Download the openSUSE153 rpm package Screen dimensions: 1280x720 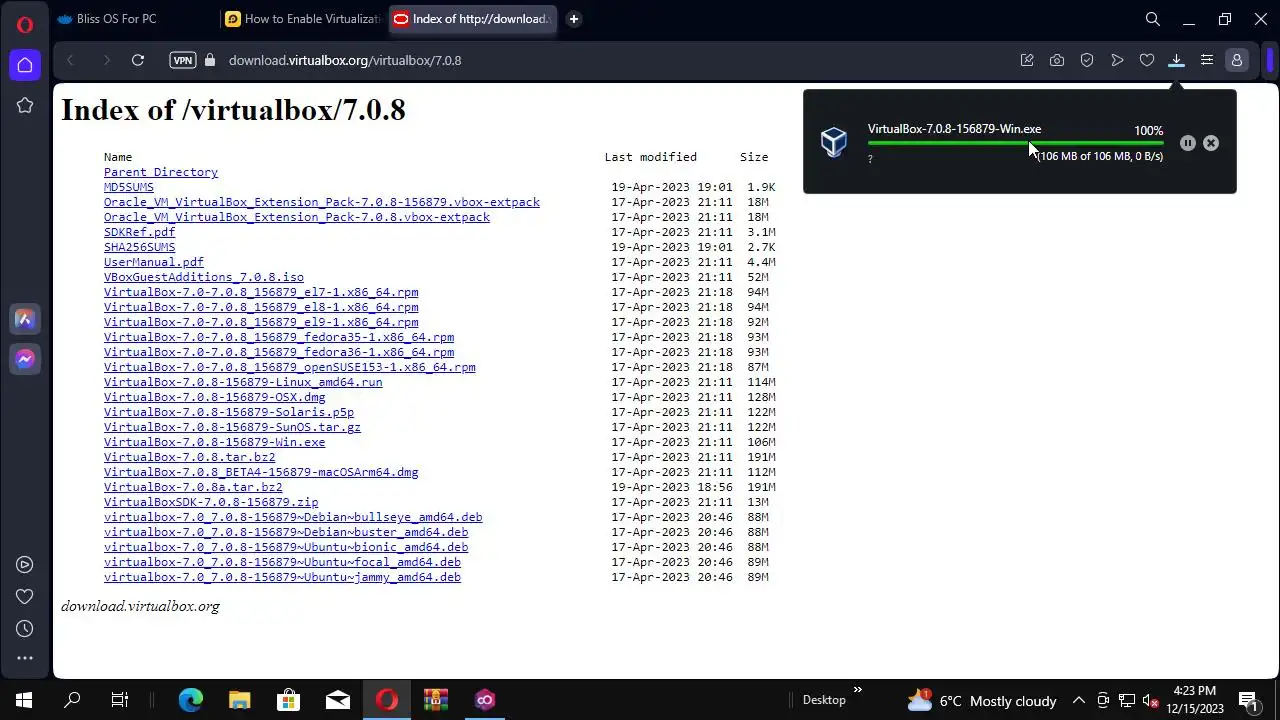290,367
